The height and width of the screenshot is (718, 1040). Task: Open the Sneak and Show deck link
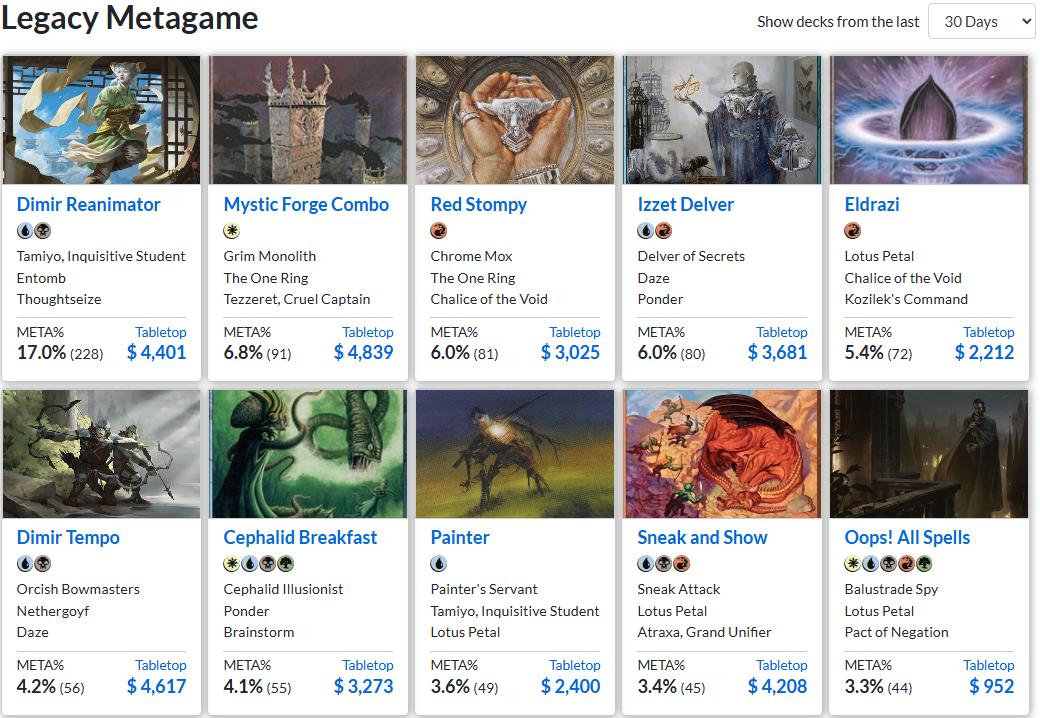tap(702, 537)
